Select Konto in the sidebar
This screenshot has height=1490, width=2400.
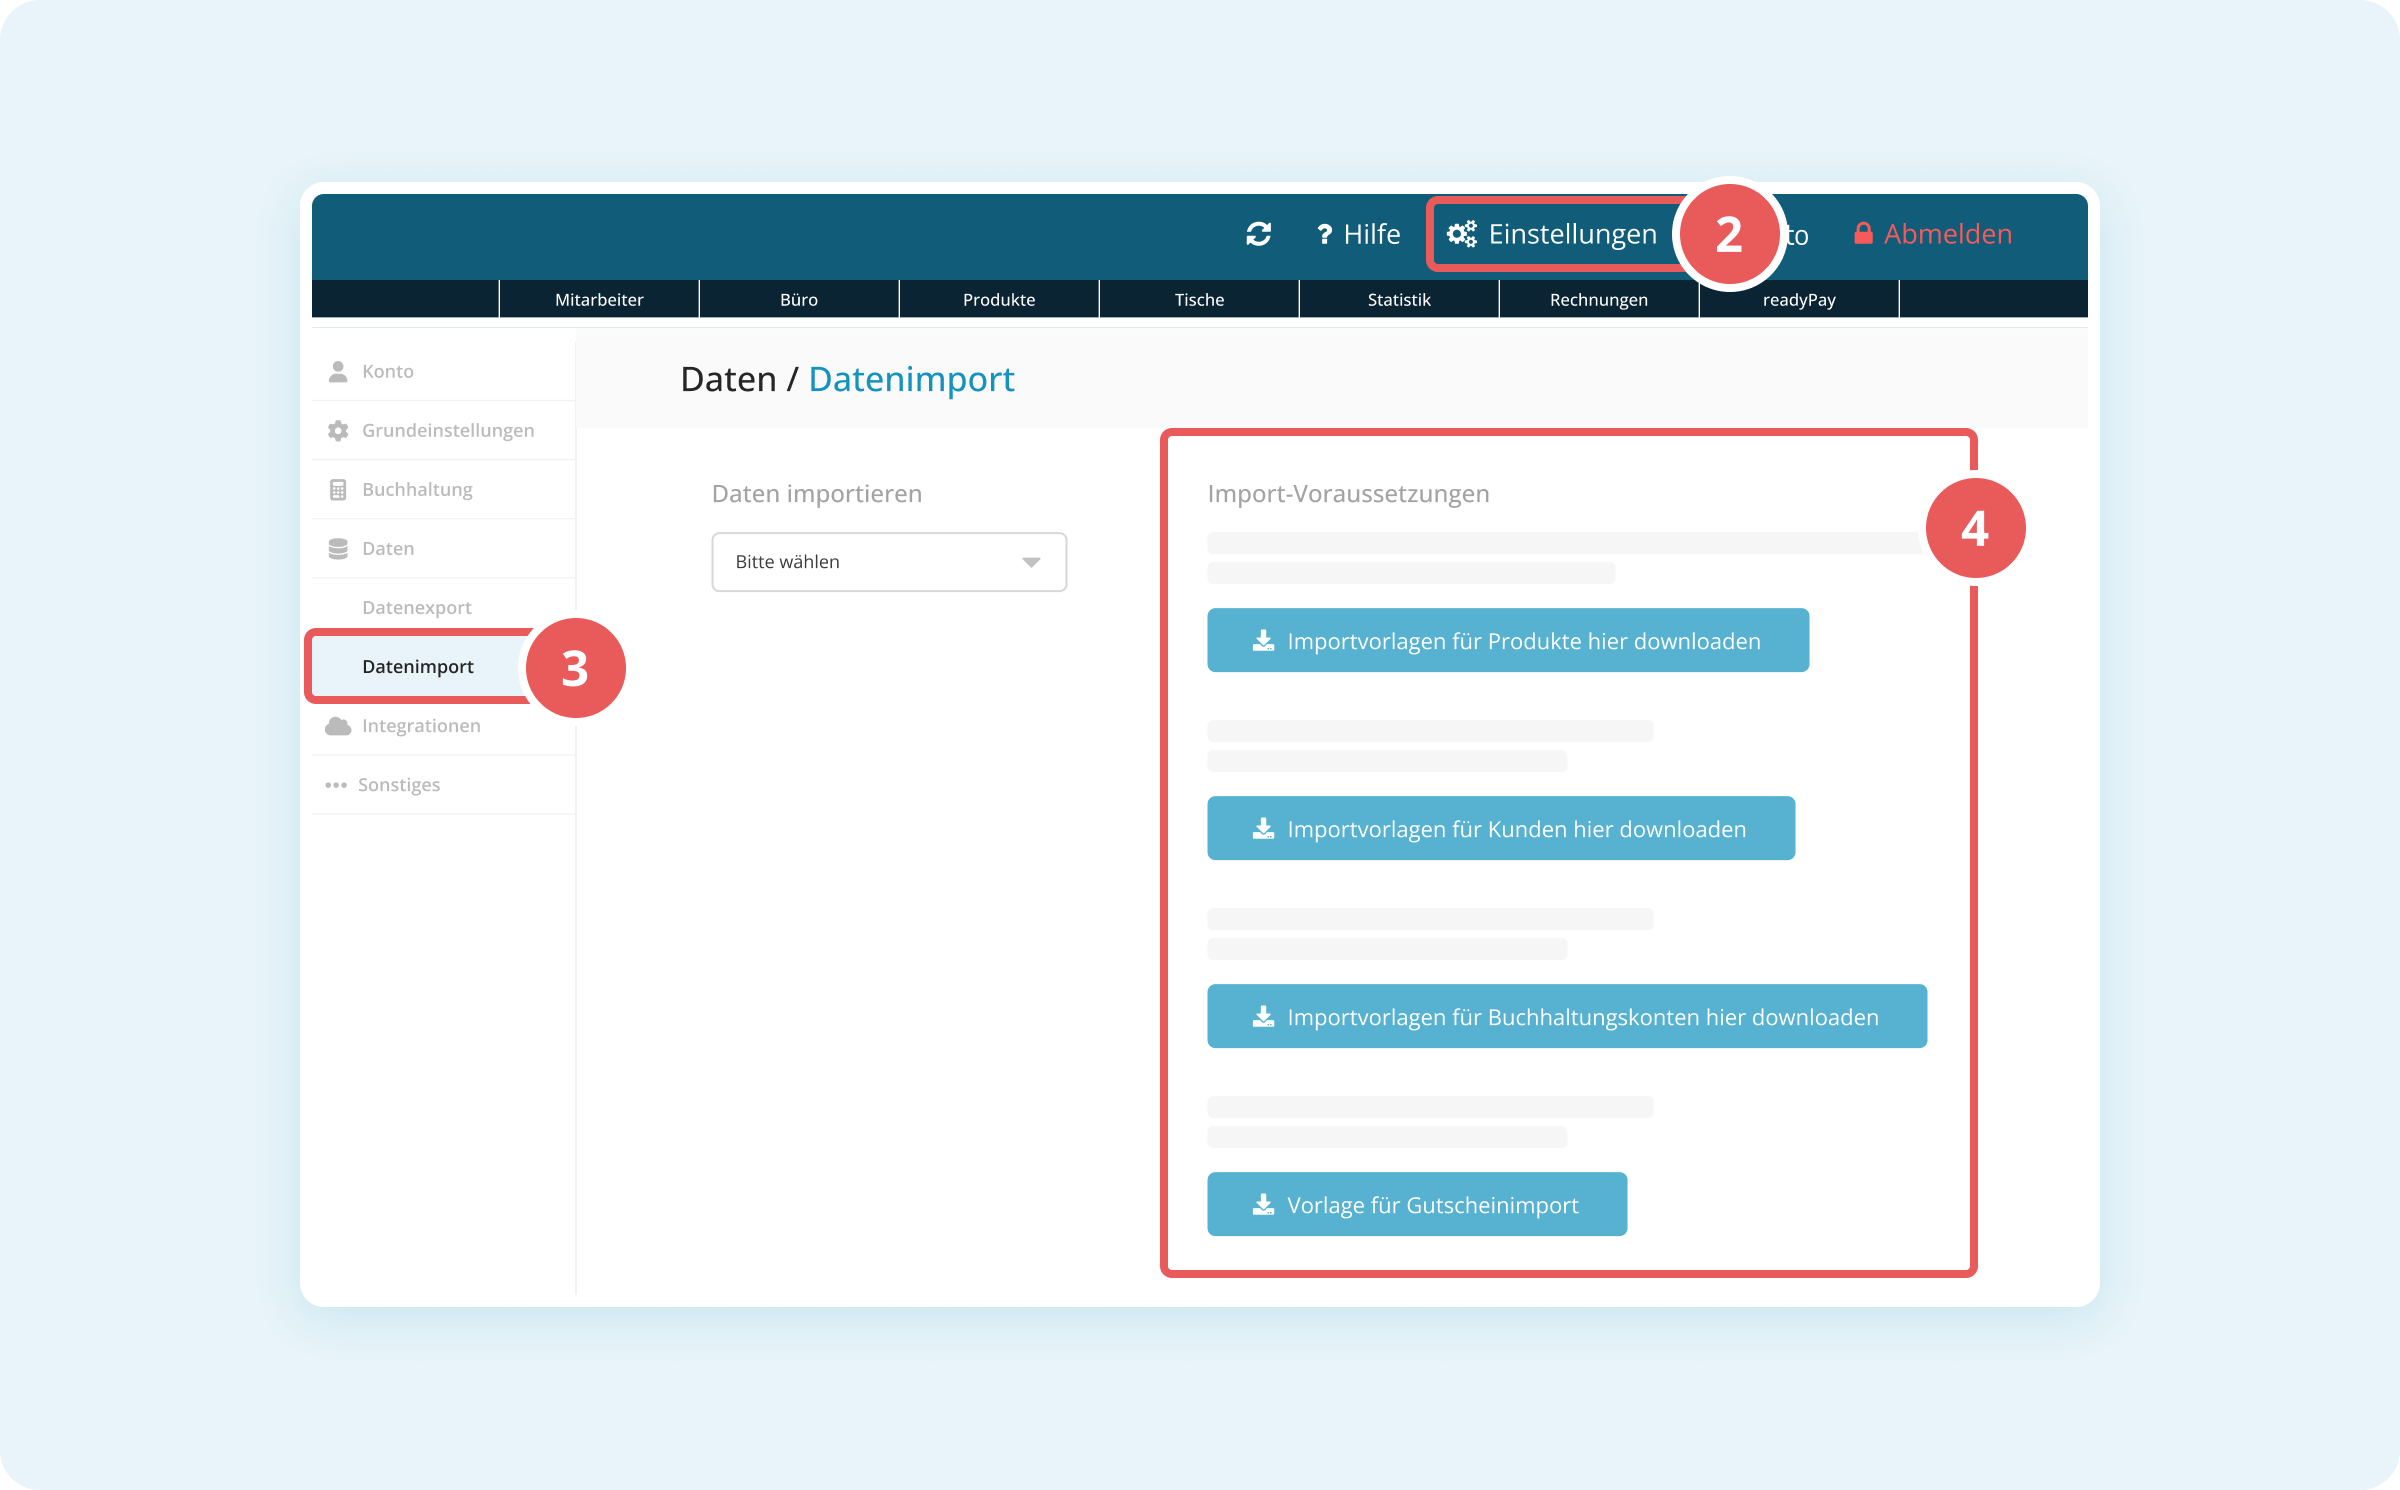pyautogui.click(x=444, y=371)
